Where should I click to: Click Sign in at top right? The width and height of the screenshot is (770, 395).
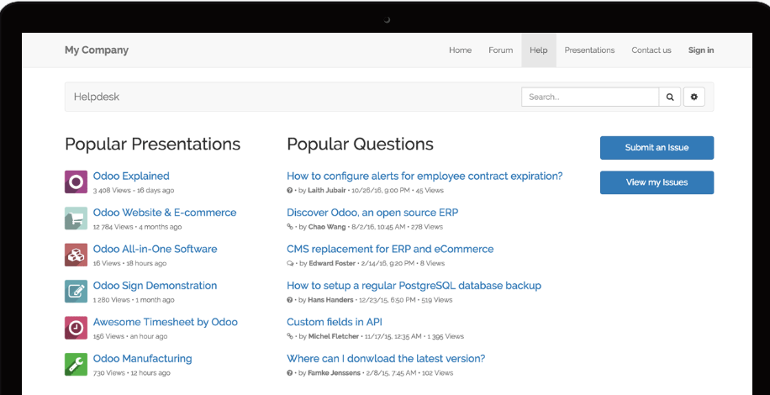(701, 50)
